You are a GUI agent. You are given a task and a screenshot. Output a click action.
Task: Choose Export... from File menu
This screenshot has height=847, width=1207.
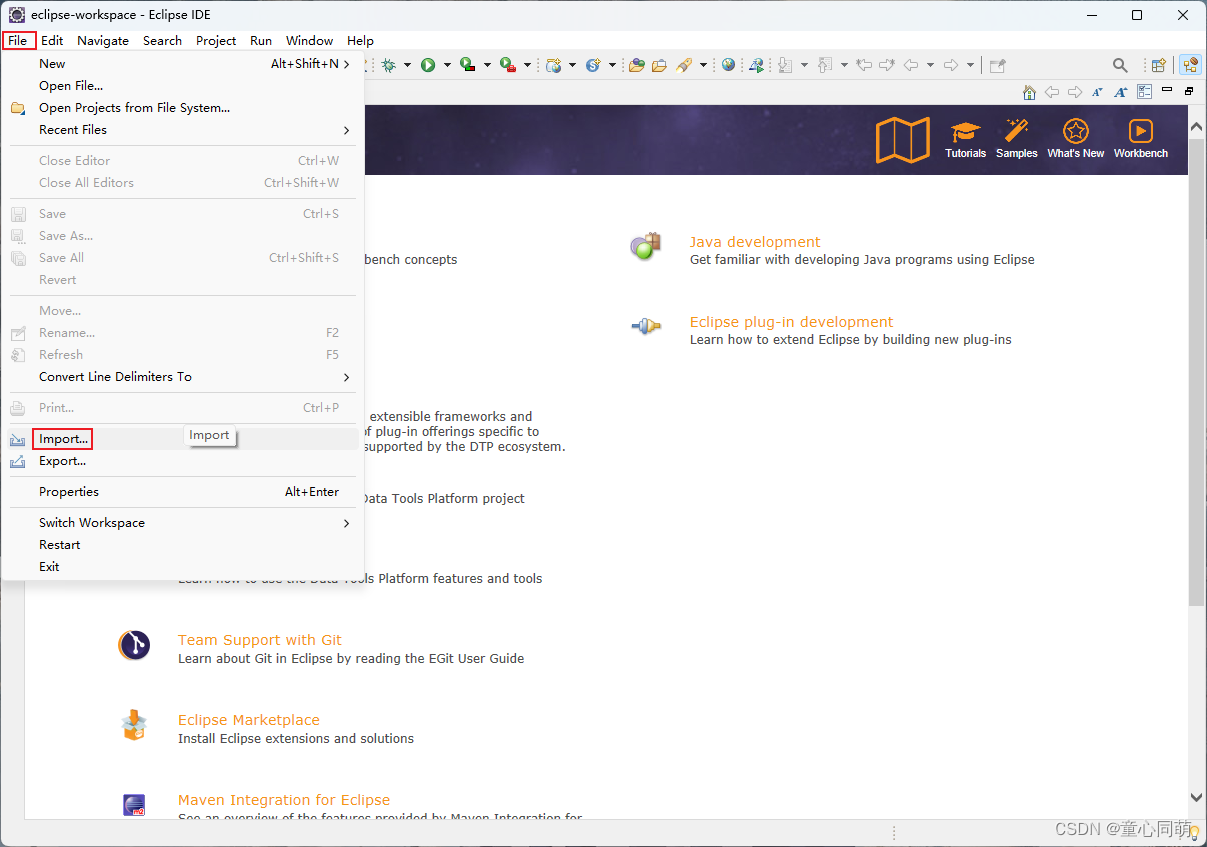point(182,461)
